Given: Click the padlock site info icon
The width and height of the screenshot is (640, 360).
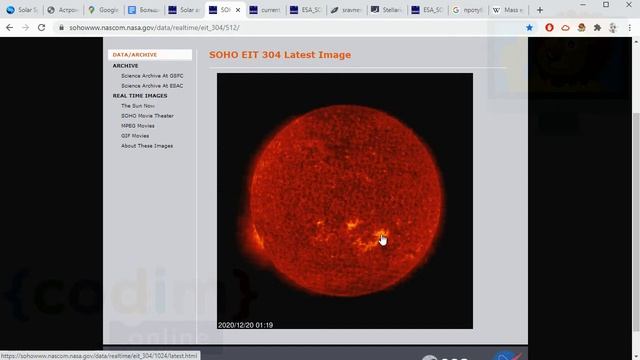Looking at the screenshot, I should click(62, 27).
